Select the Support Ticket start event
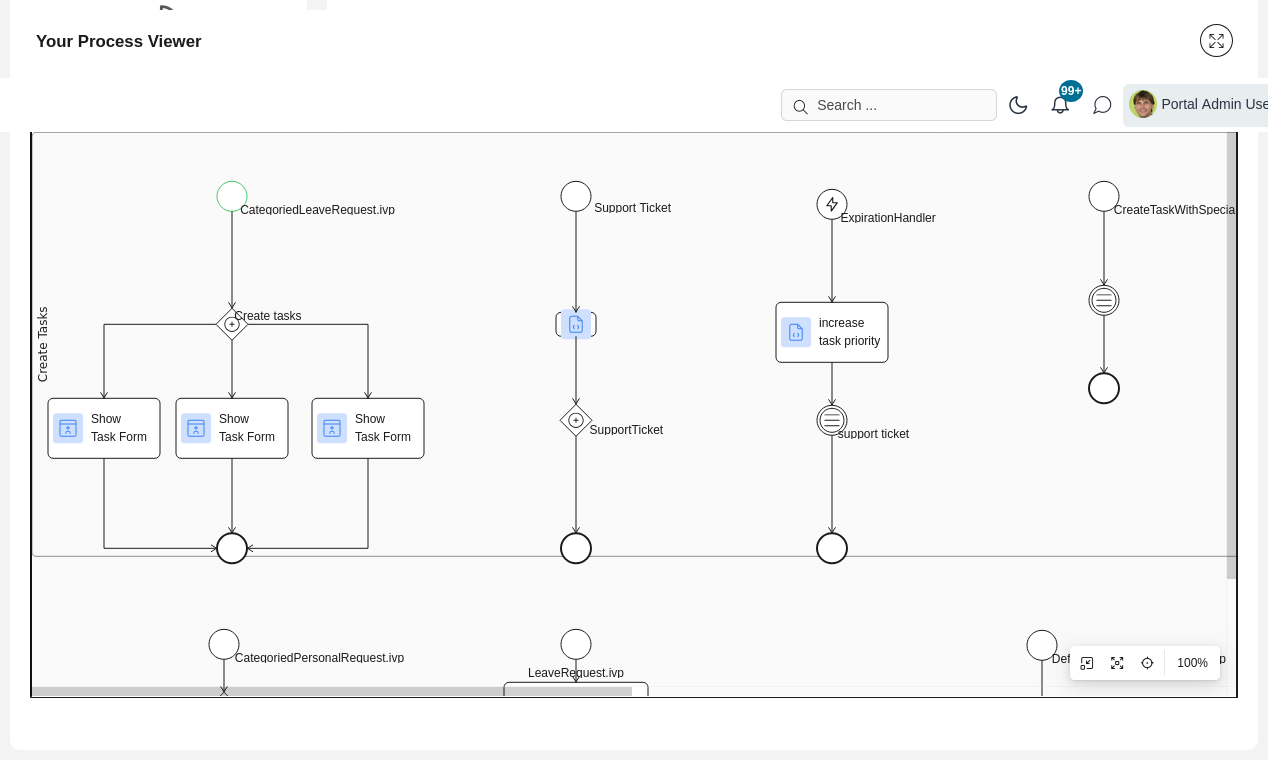 point(576,196)
